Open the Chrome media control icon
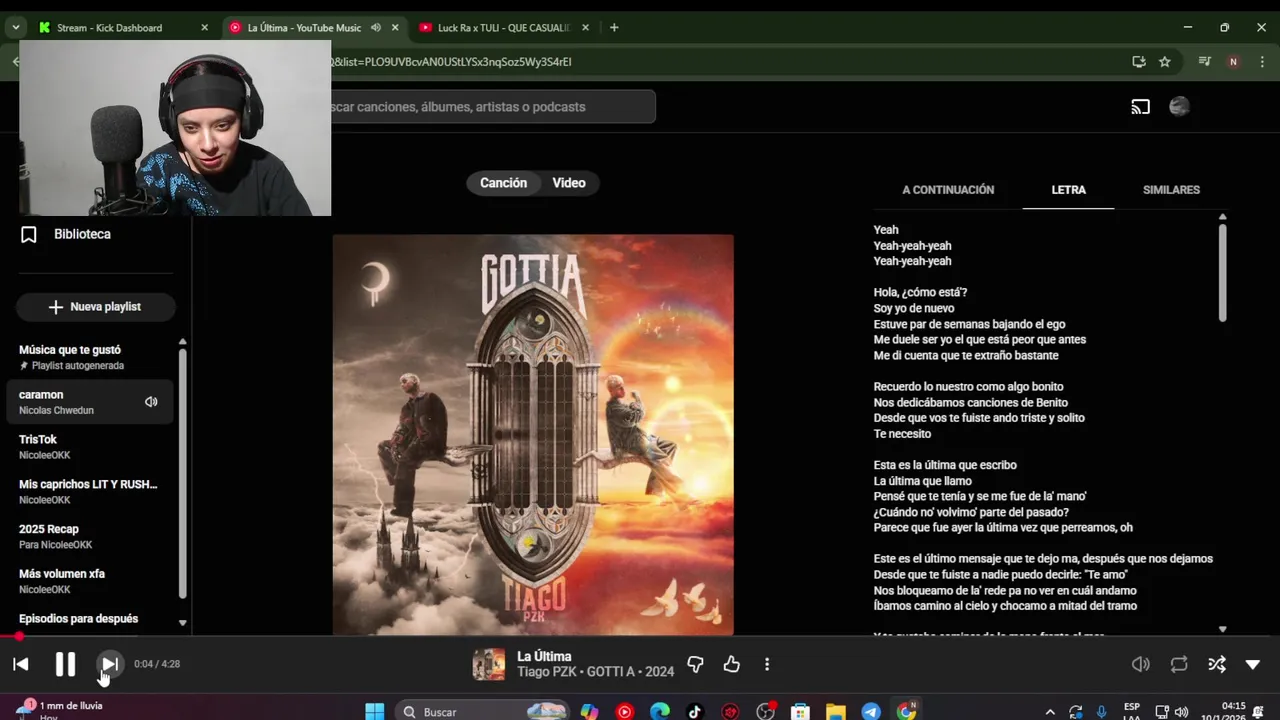Viewport: 1280px width, 720px height. (1204, 62)
